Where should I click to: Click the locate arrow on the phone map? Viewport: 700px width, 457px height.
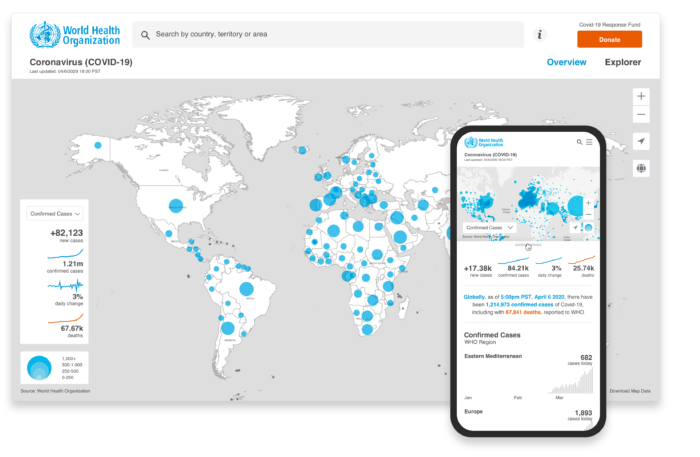(x=575, y=228)
